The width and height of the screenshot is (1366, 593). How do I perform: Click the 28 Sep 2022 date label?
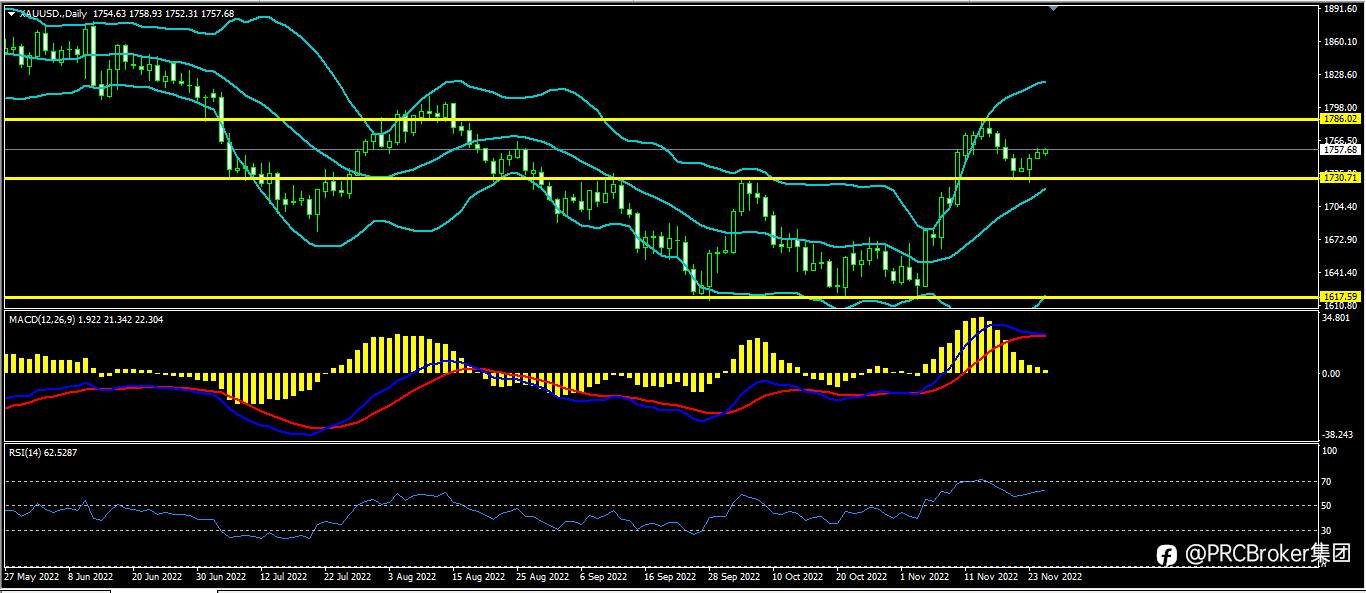coord(733,577)
